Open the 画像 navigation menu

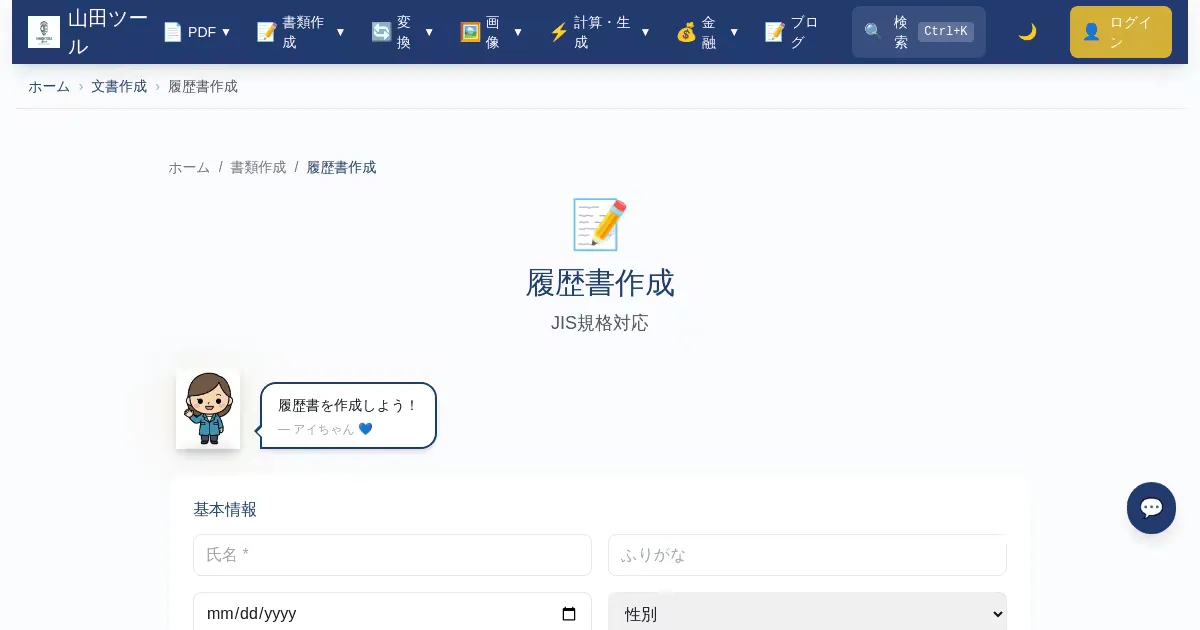click(491, 32)
